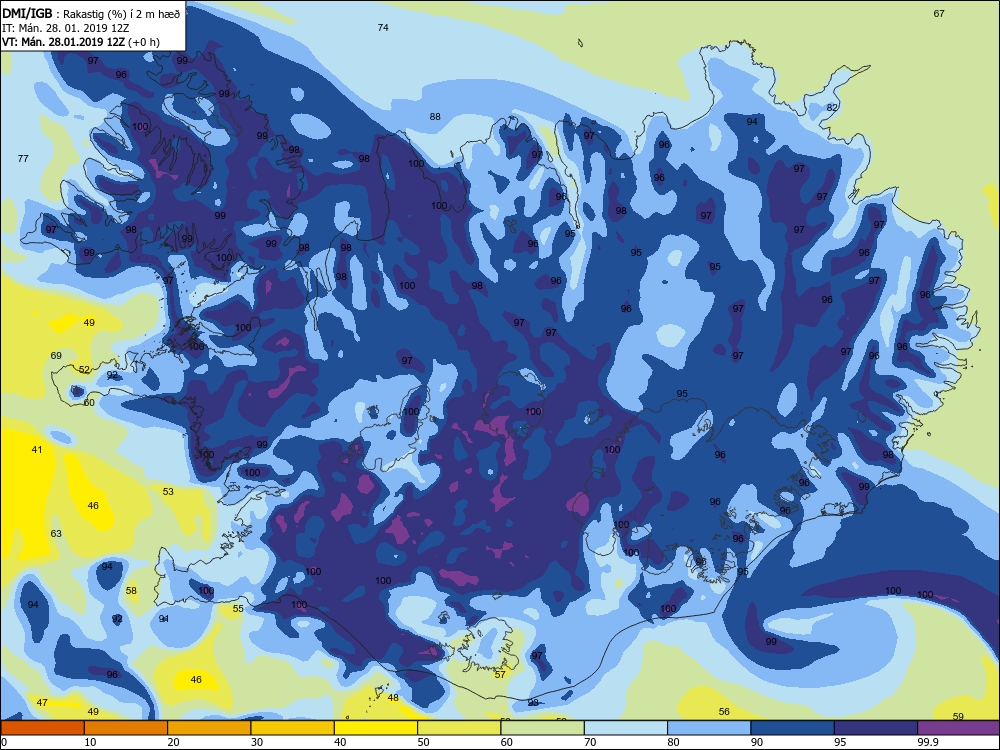Click the legend tick label '90'
Screen dimensions: 1000x750
[x=757, y=742]
